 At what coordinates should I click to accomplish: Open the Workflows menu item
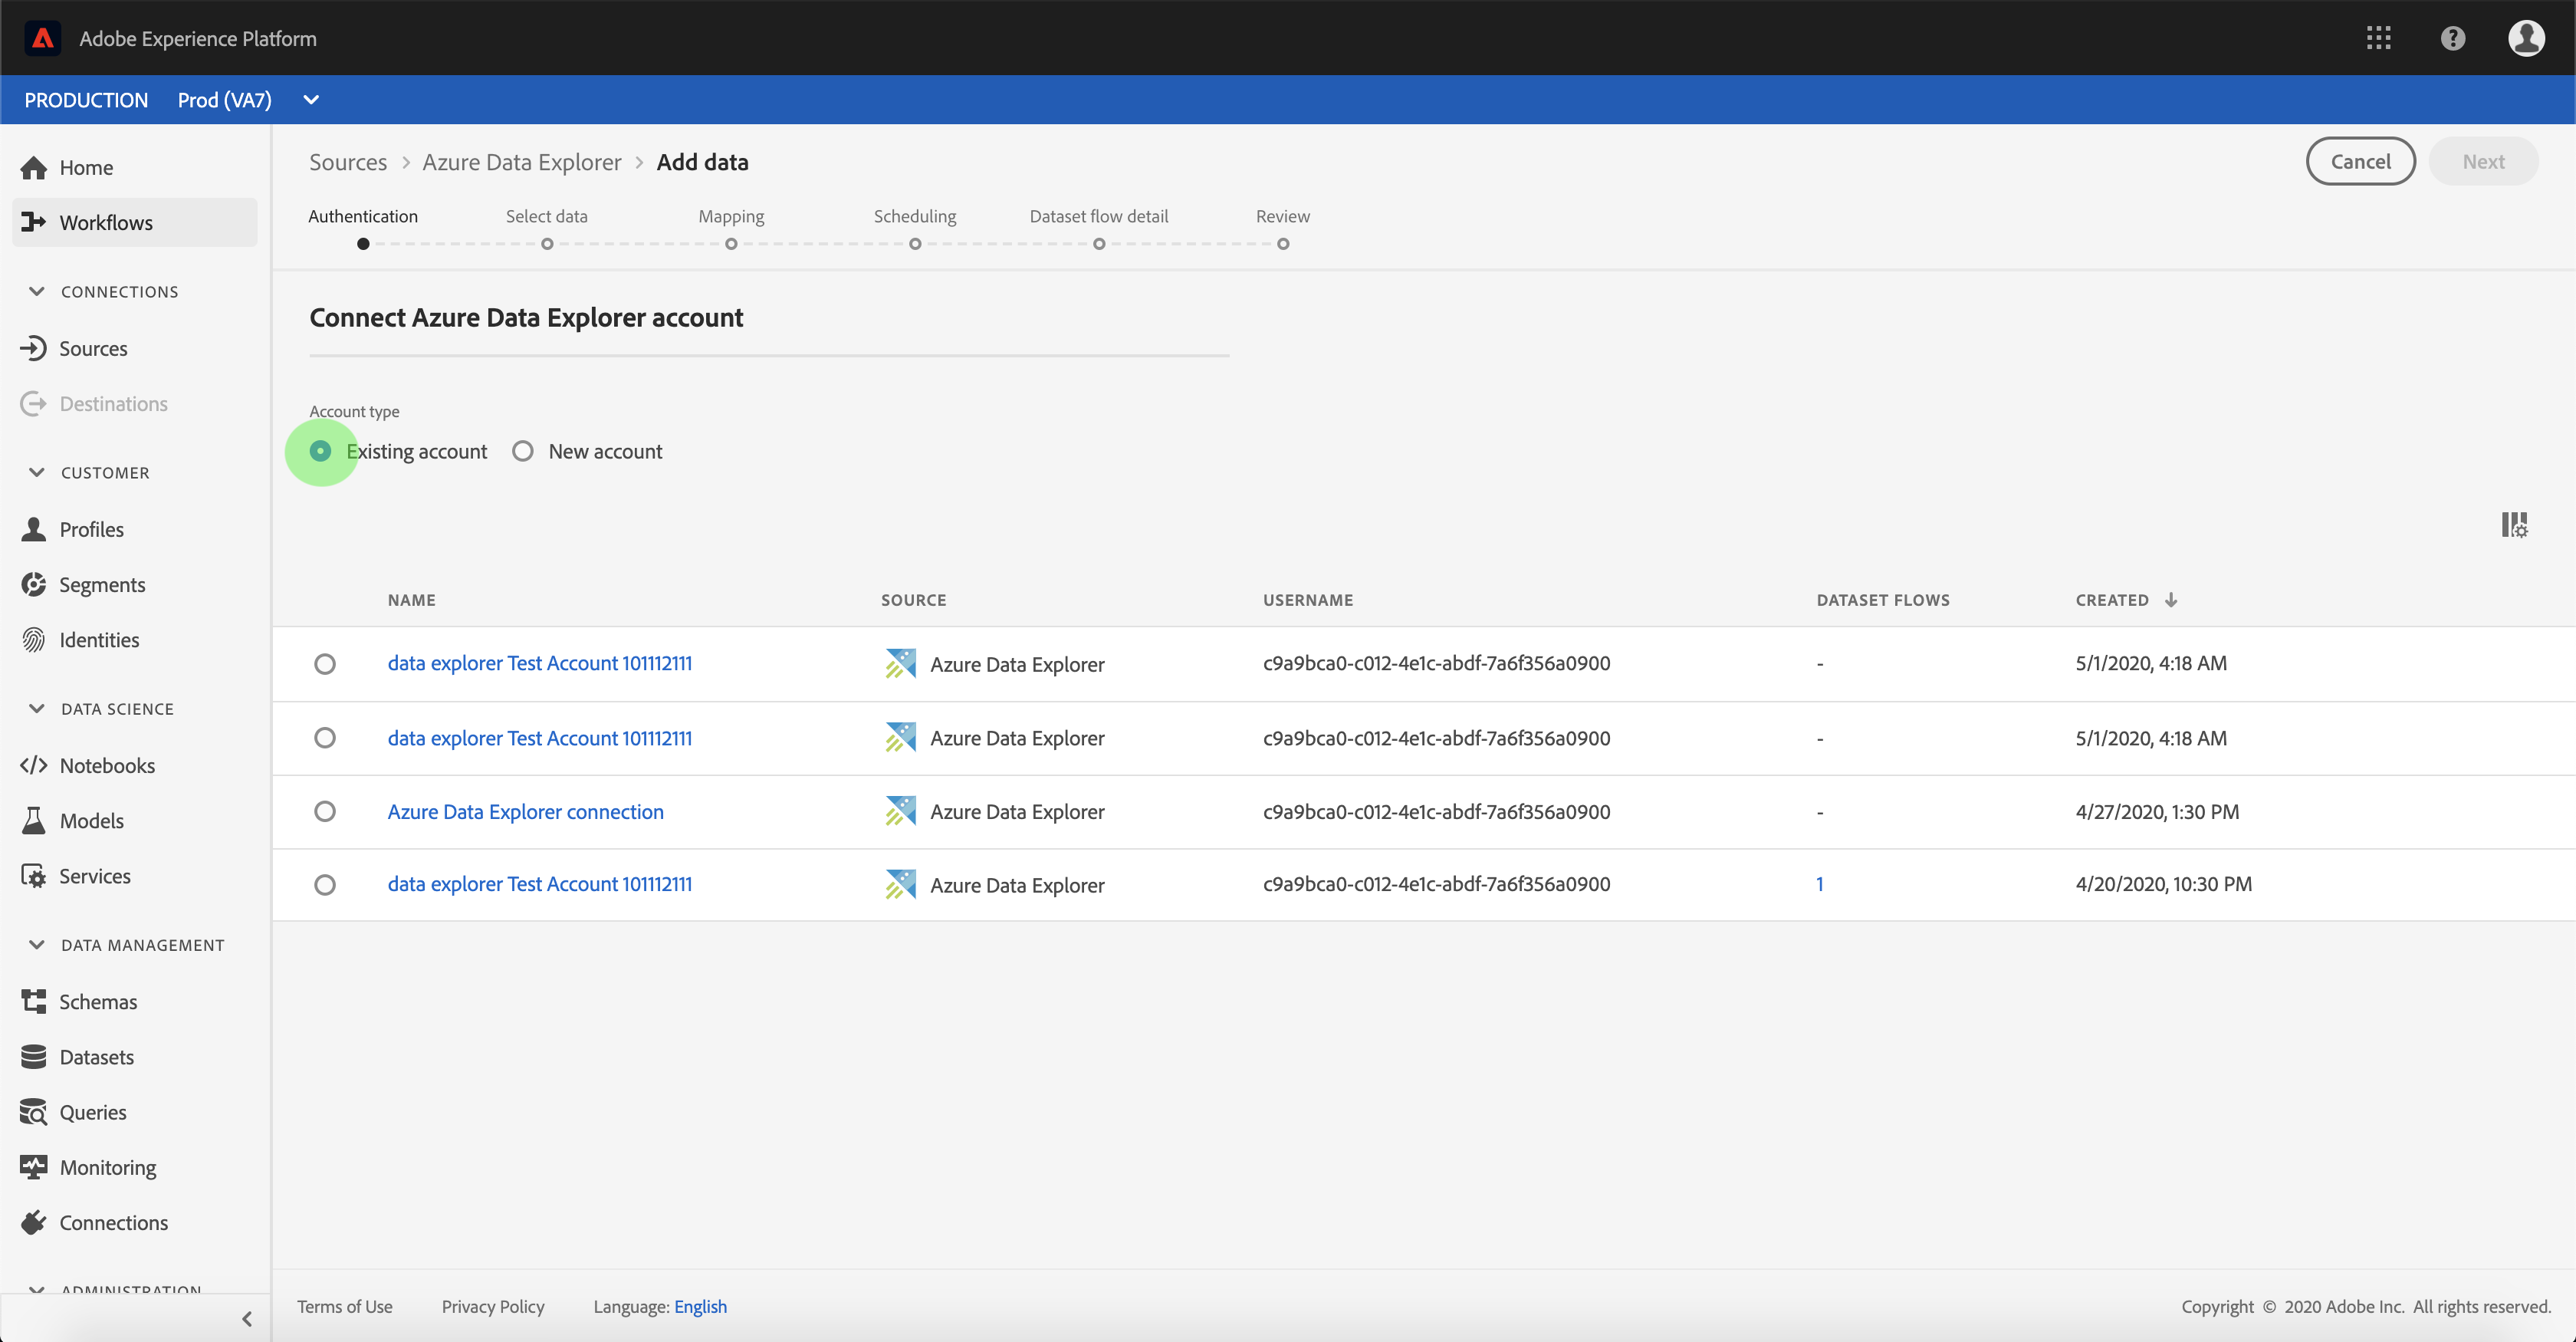(x=105, y=222)
